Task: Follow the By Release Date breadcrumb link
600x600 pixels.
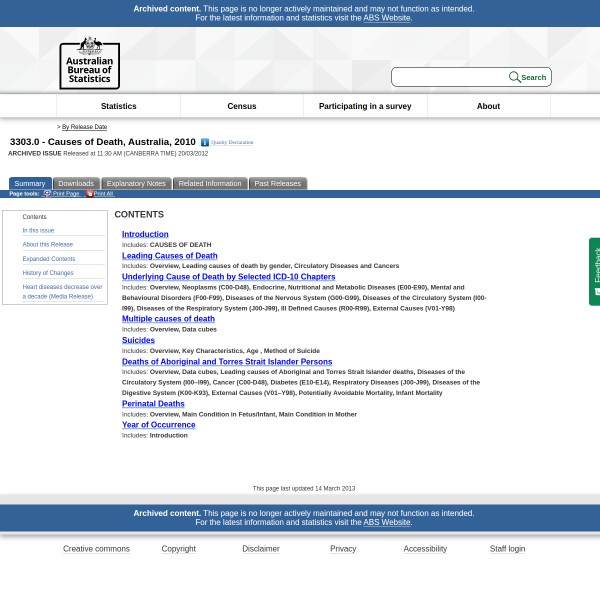Action: 84,127
